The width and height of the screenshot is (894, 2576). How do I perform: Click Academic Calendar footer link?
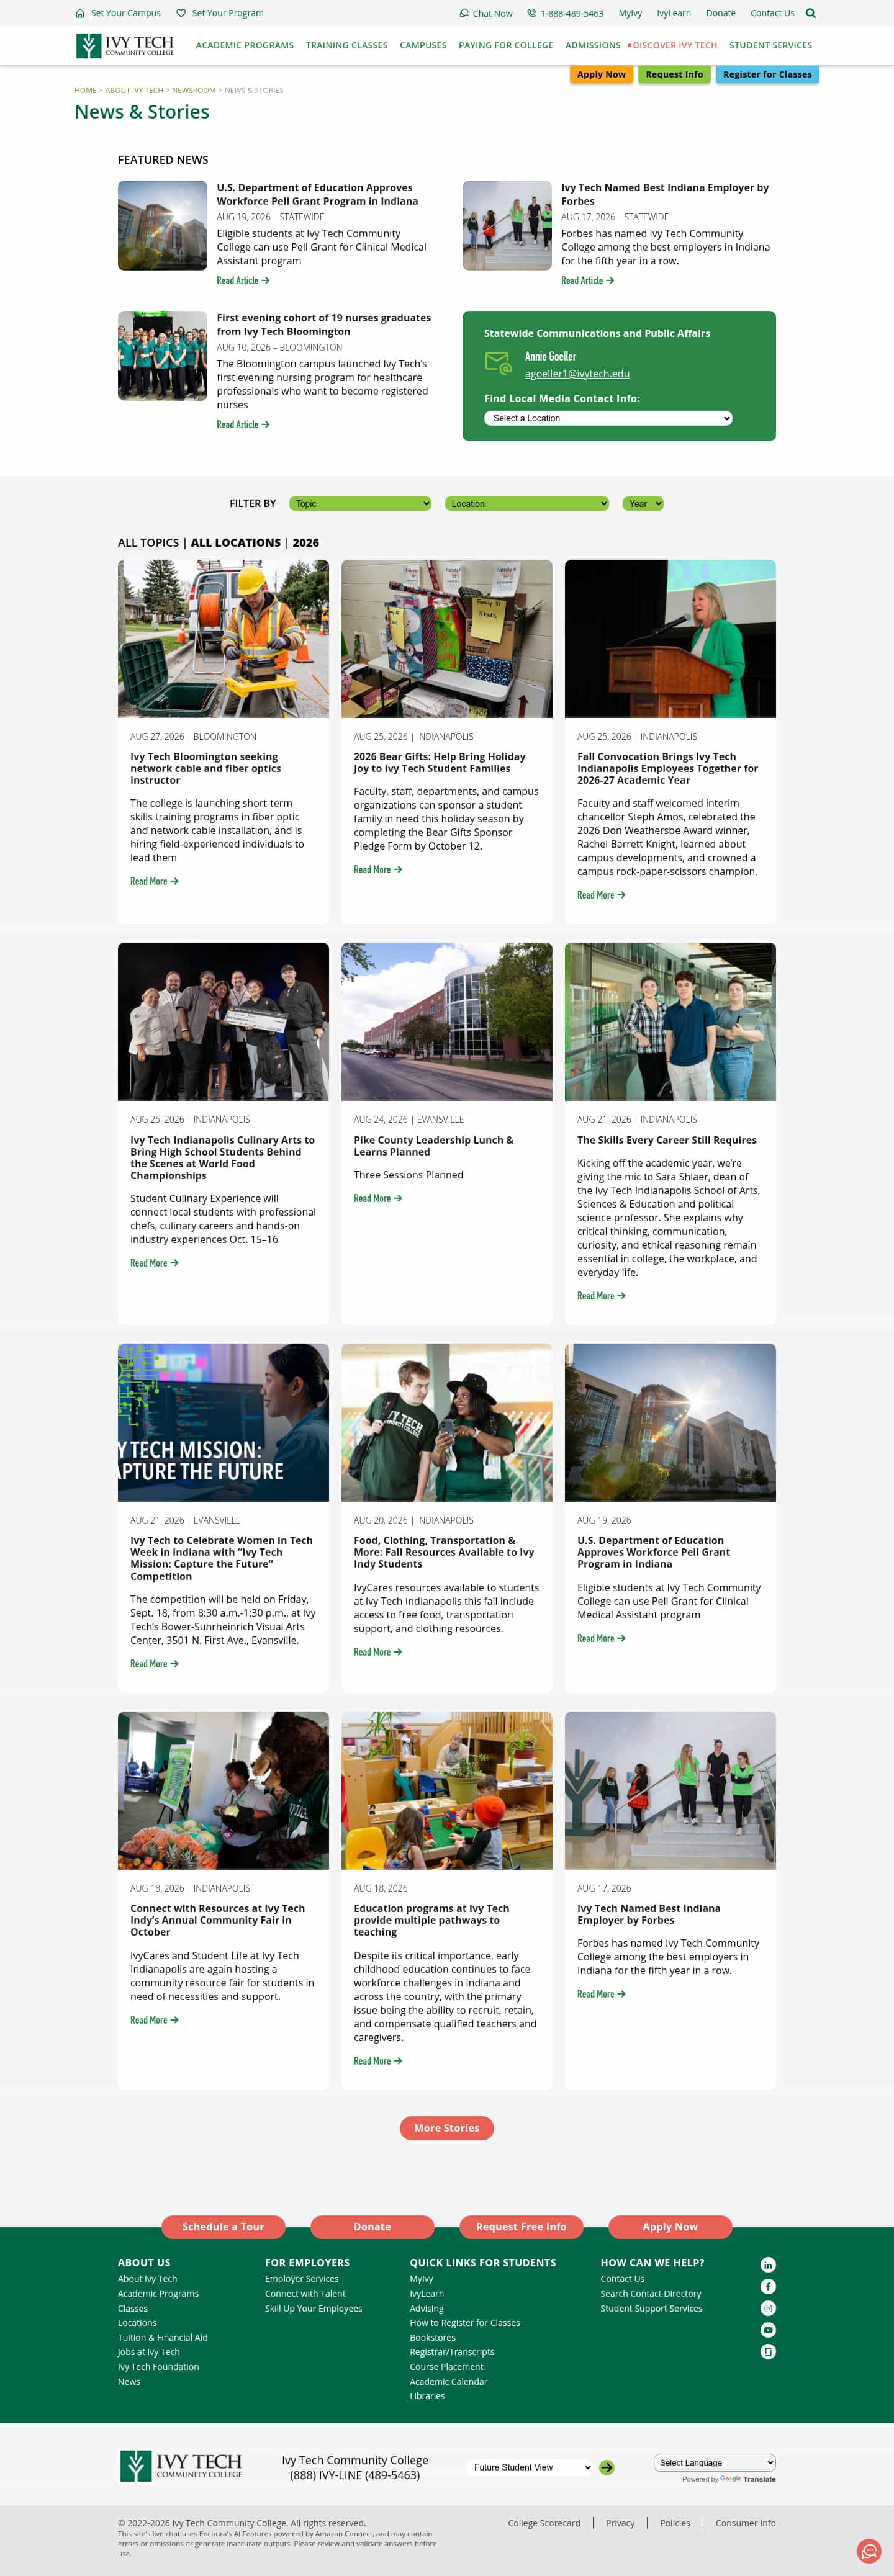448,2381
